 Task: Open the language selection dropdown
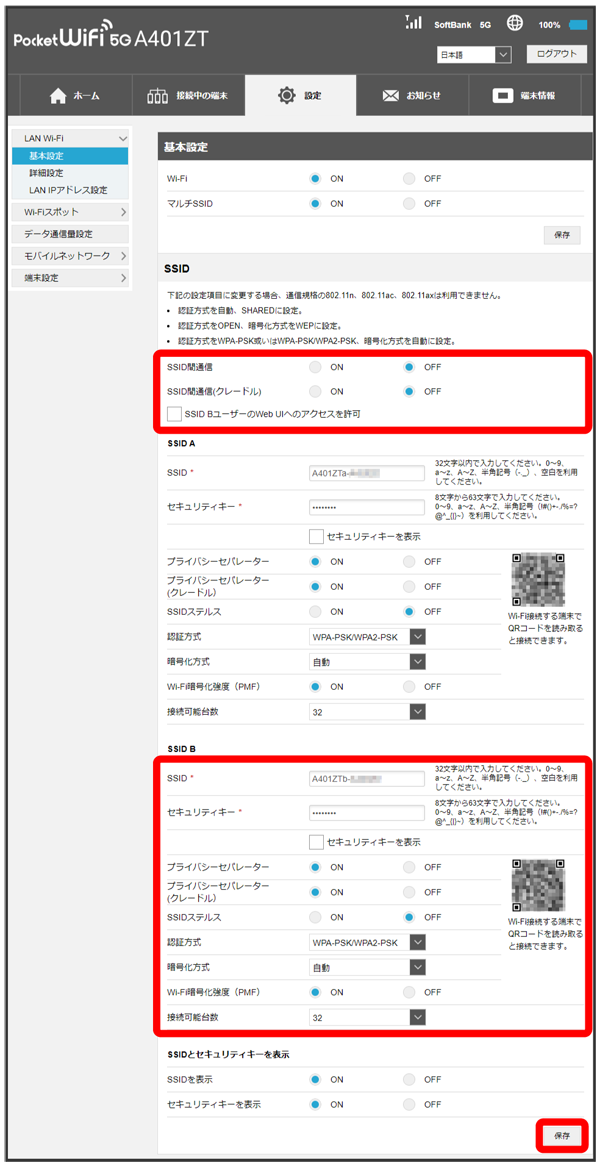474,55
